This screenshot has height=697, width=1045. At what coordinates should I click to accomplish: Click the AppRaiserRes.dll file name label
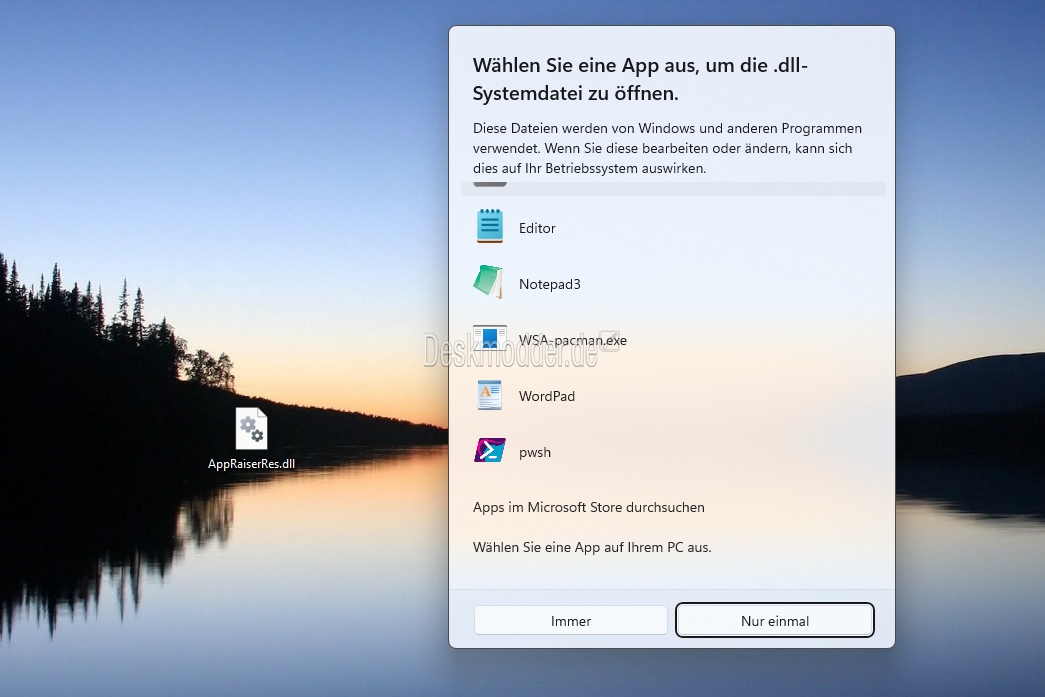[x=251, y=464]
